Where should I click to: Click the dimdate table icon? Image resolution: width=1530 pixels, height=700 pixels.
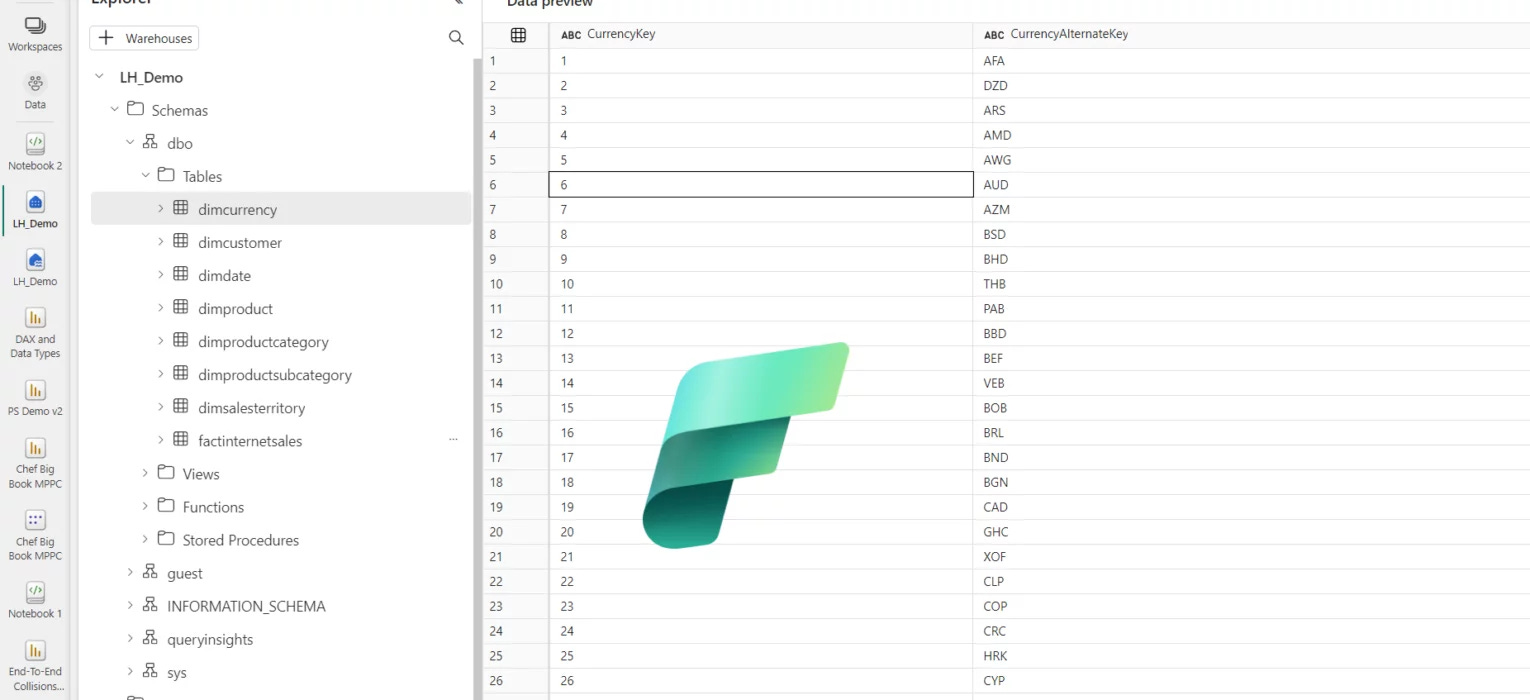point(181,274)
